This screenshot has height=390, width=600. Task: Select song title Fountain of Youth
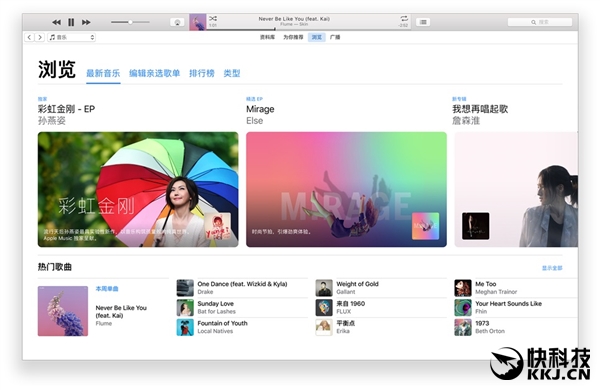[222, 323]
